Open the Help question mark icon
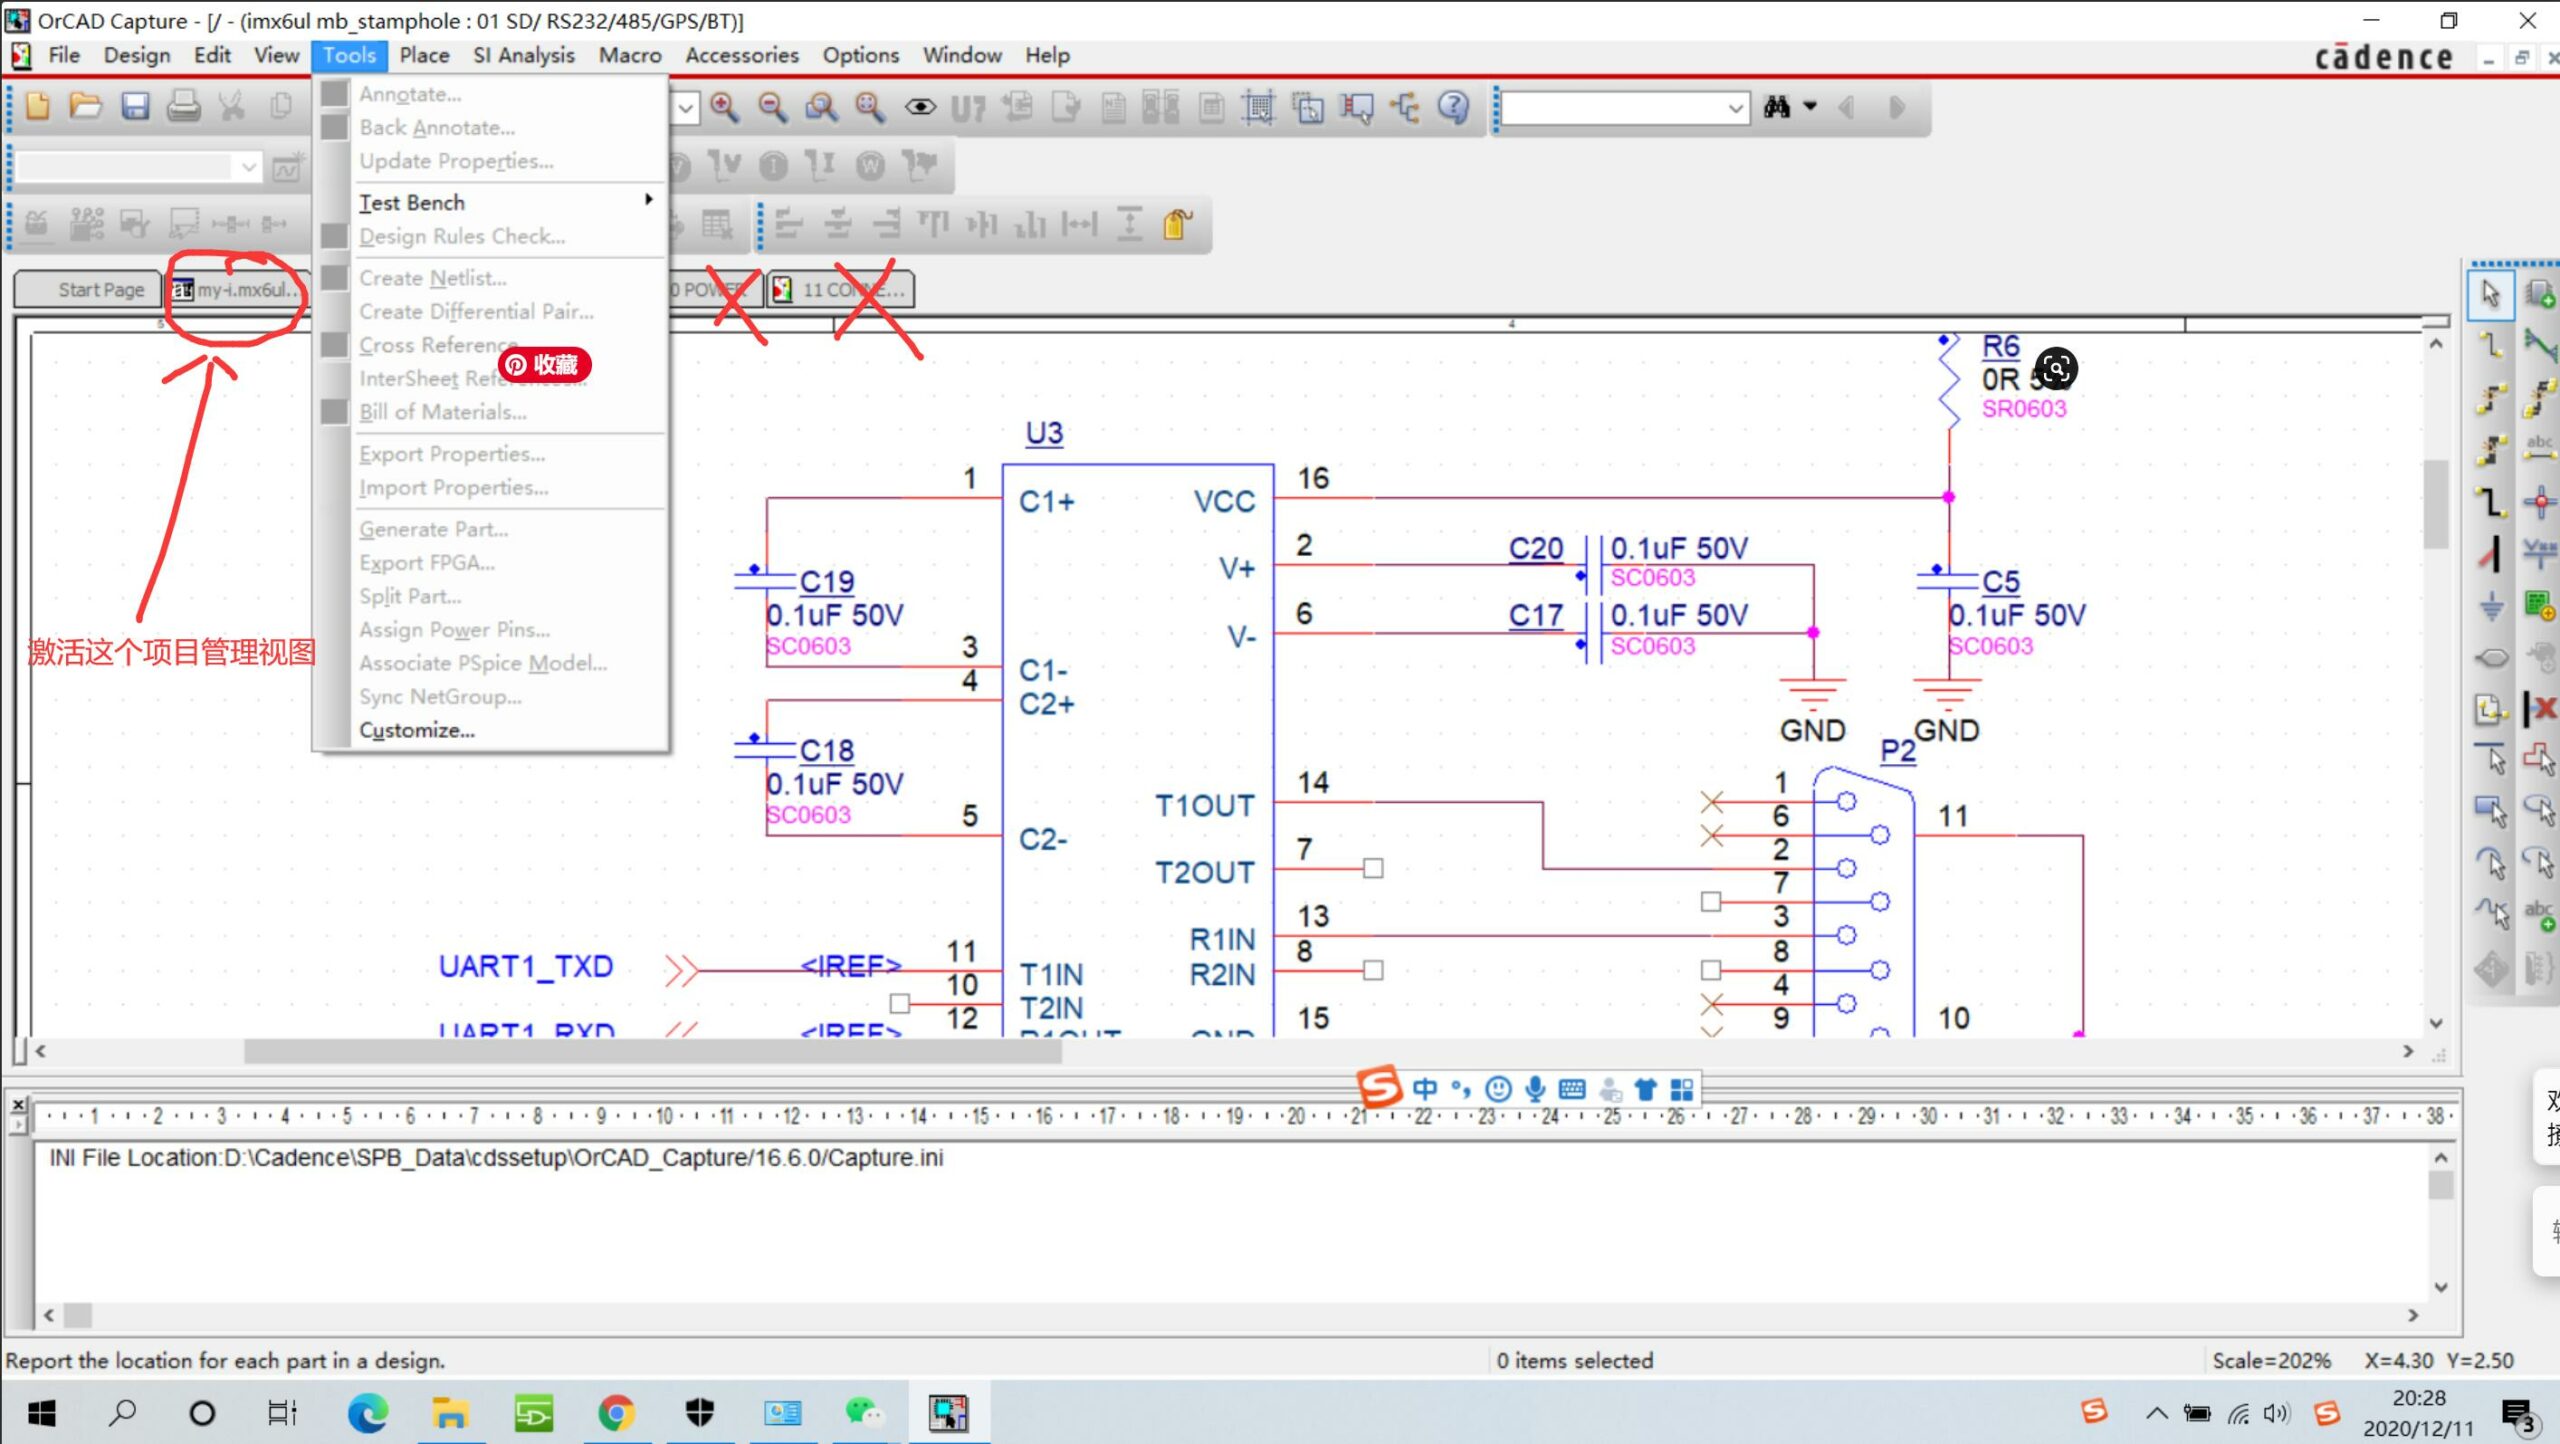The height and width of the screenshot is (1444, 2560). tap(1453, 107)
